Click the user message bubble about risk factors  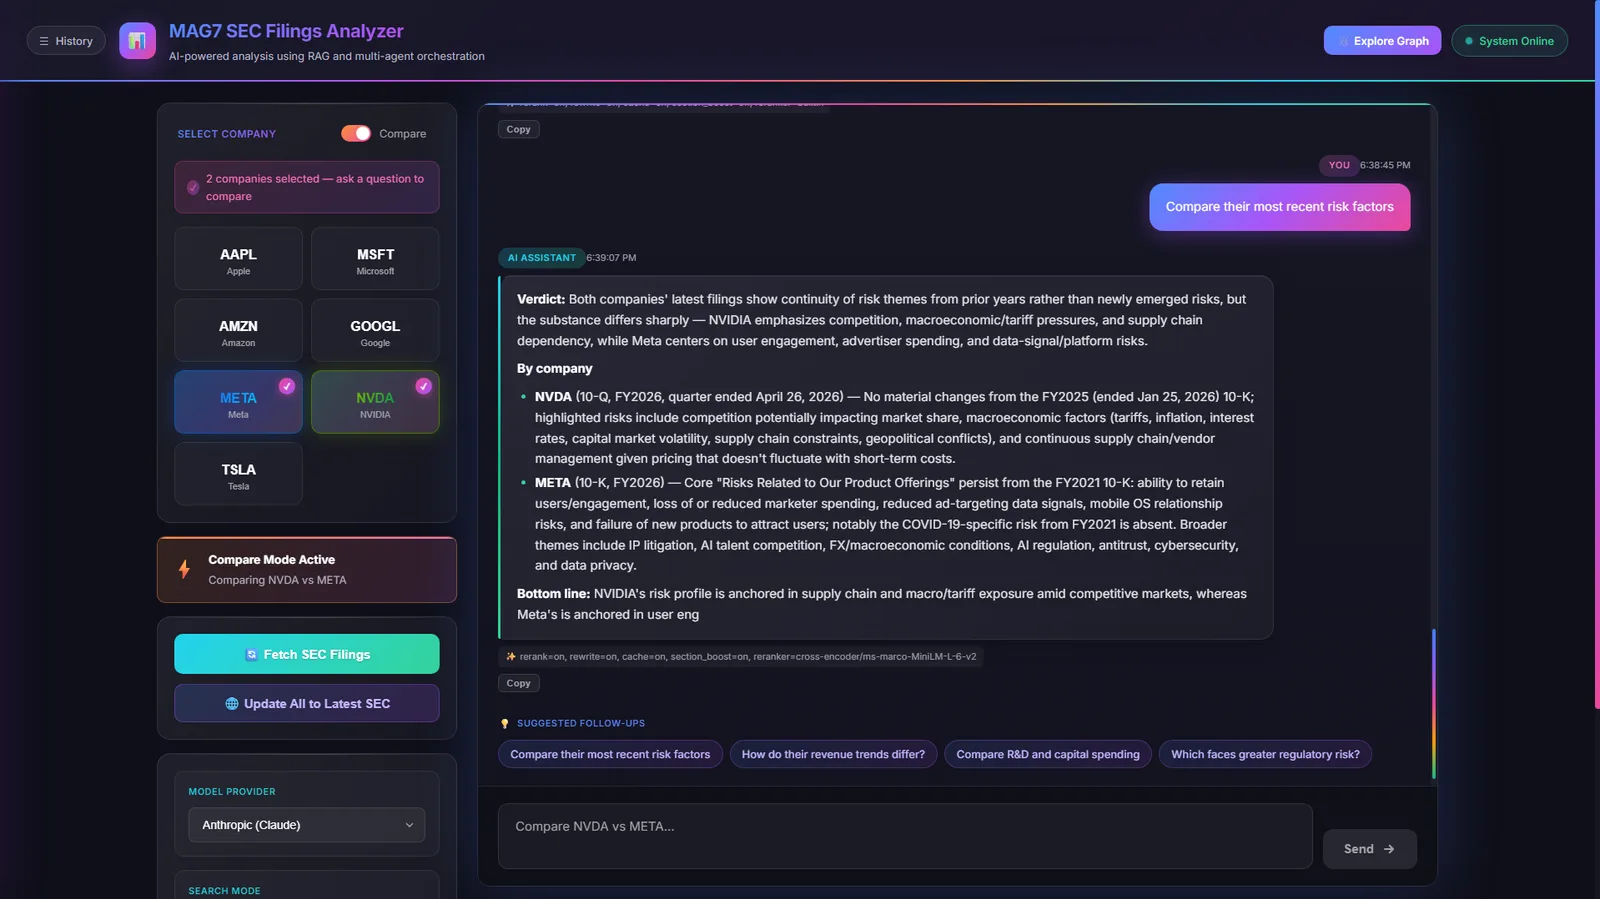click(x=1279, y=207)
